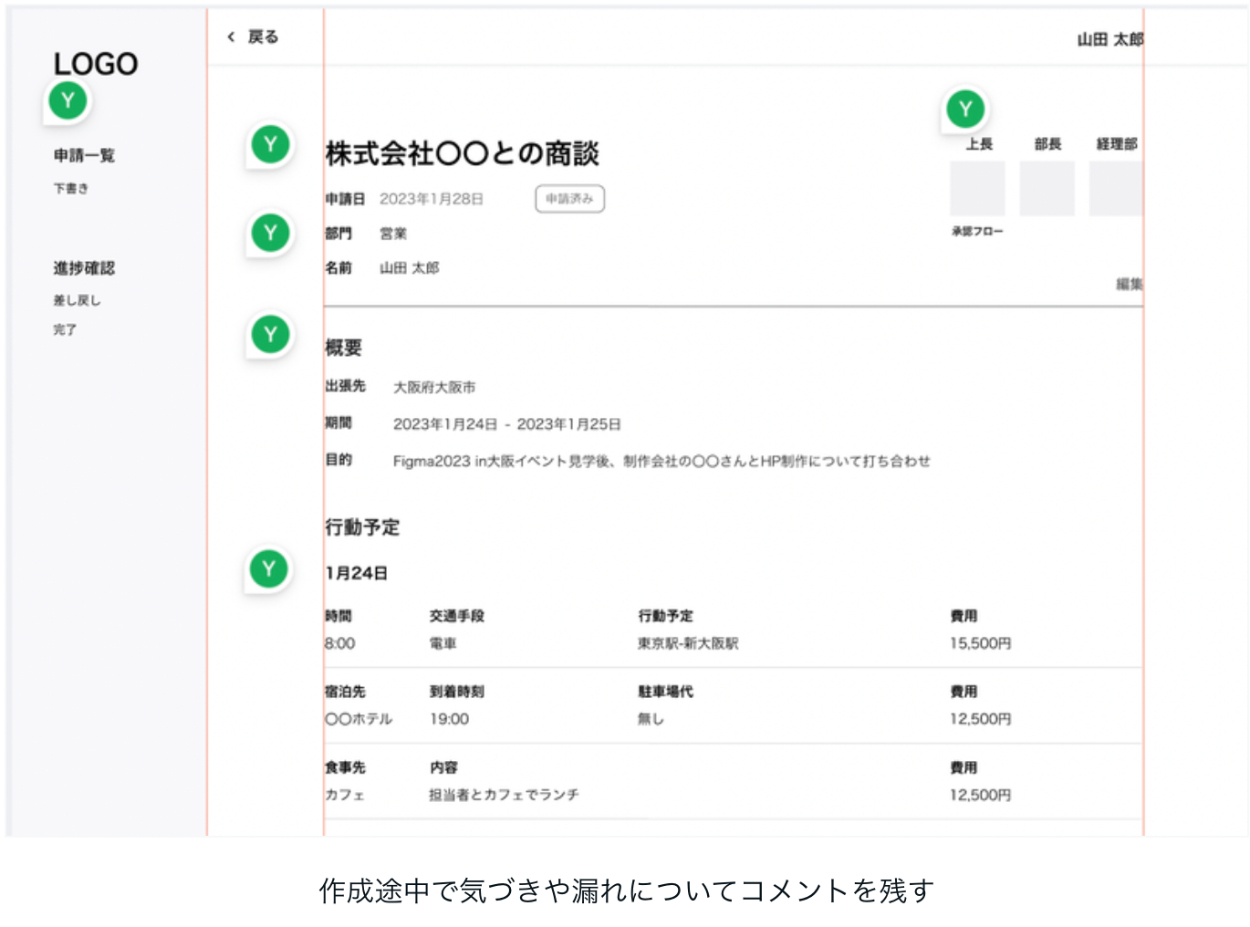Click the 申請済み status badge
Screen dimensions: 1250x927
570,199
